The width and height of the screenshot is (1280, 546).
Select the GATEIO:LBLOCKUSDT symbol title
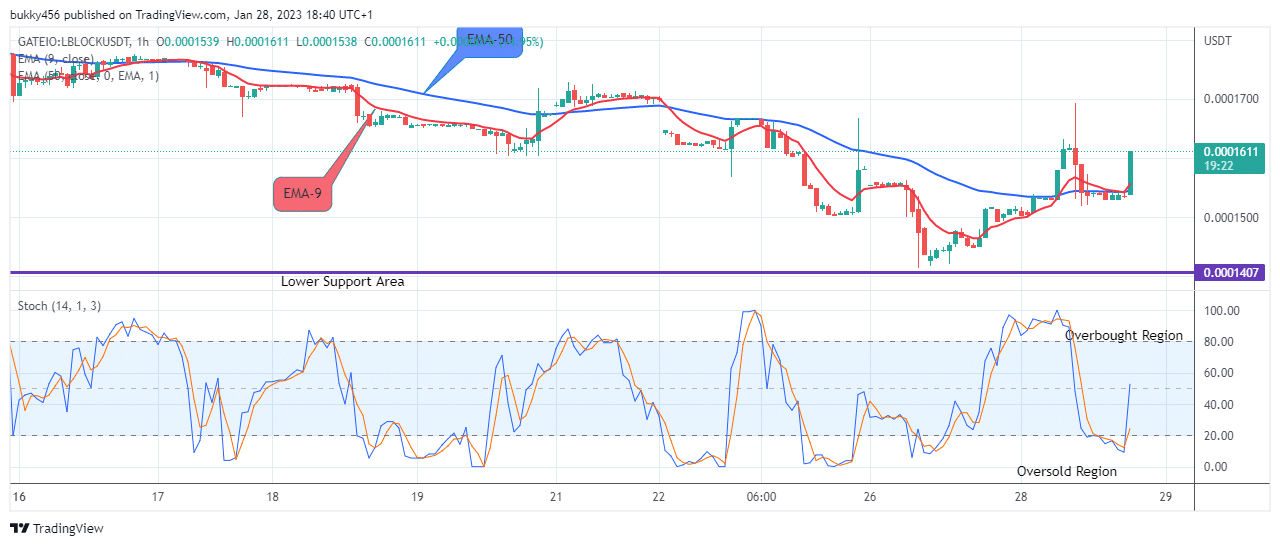click(x=76, y=41)
